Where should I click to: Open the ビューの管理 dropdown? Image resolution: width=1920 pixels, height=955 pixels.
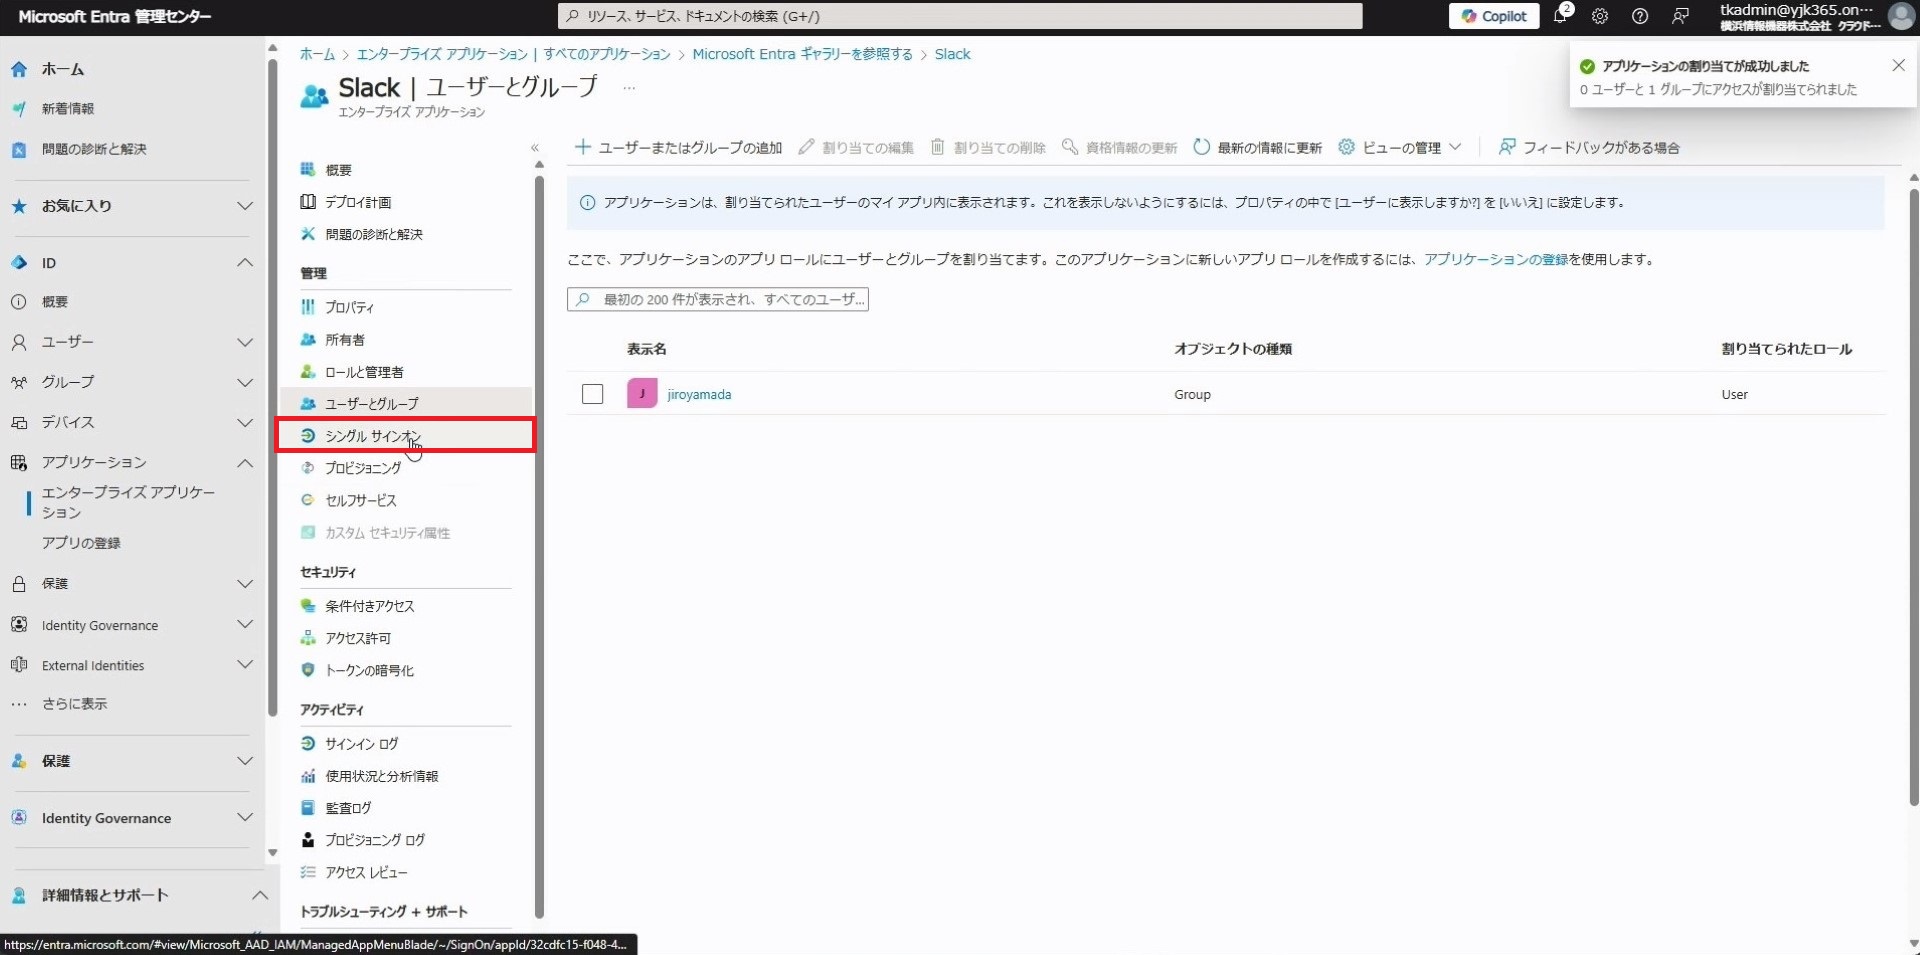[x=1400, y=148]
